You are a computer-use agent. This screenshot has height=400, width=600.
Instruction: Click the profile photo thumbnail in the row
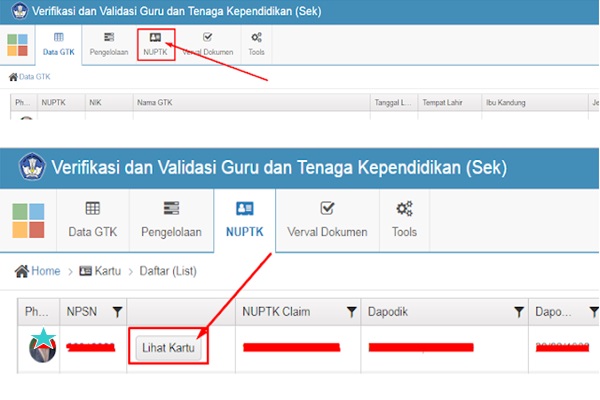point(42,346)
